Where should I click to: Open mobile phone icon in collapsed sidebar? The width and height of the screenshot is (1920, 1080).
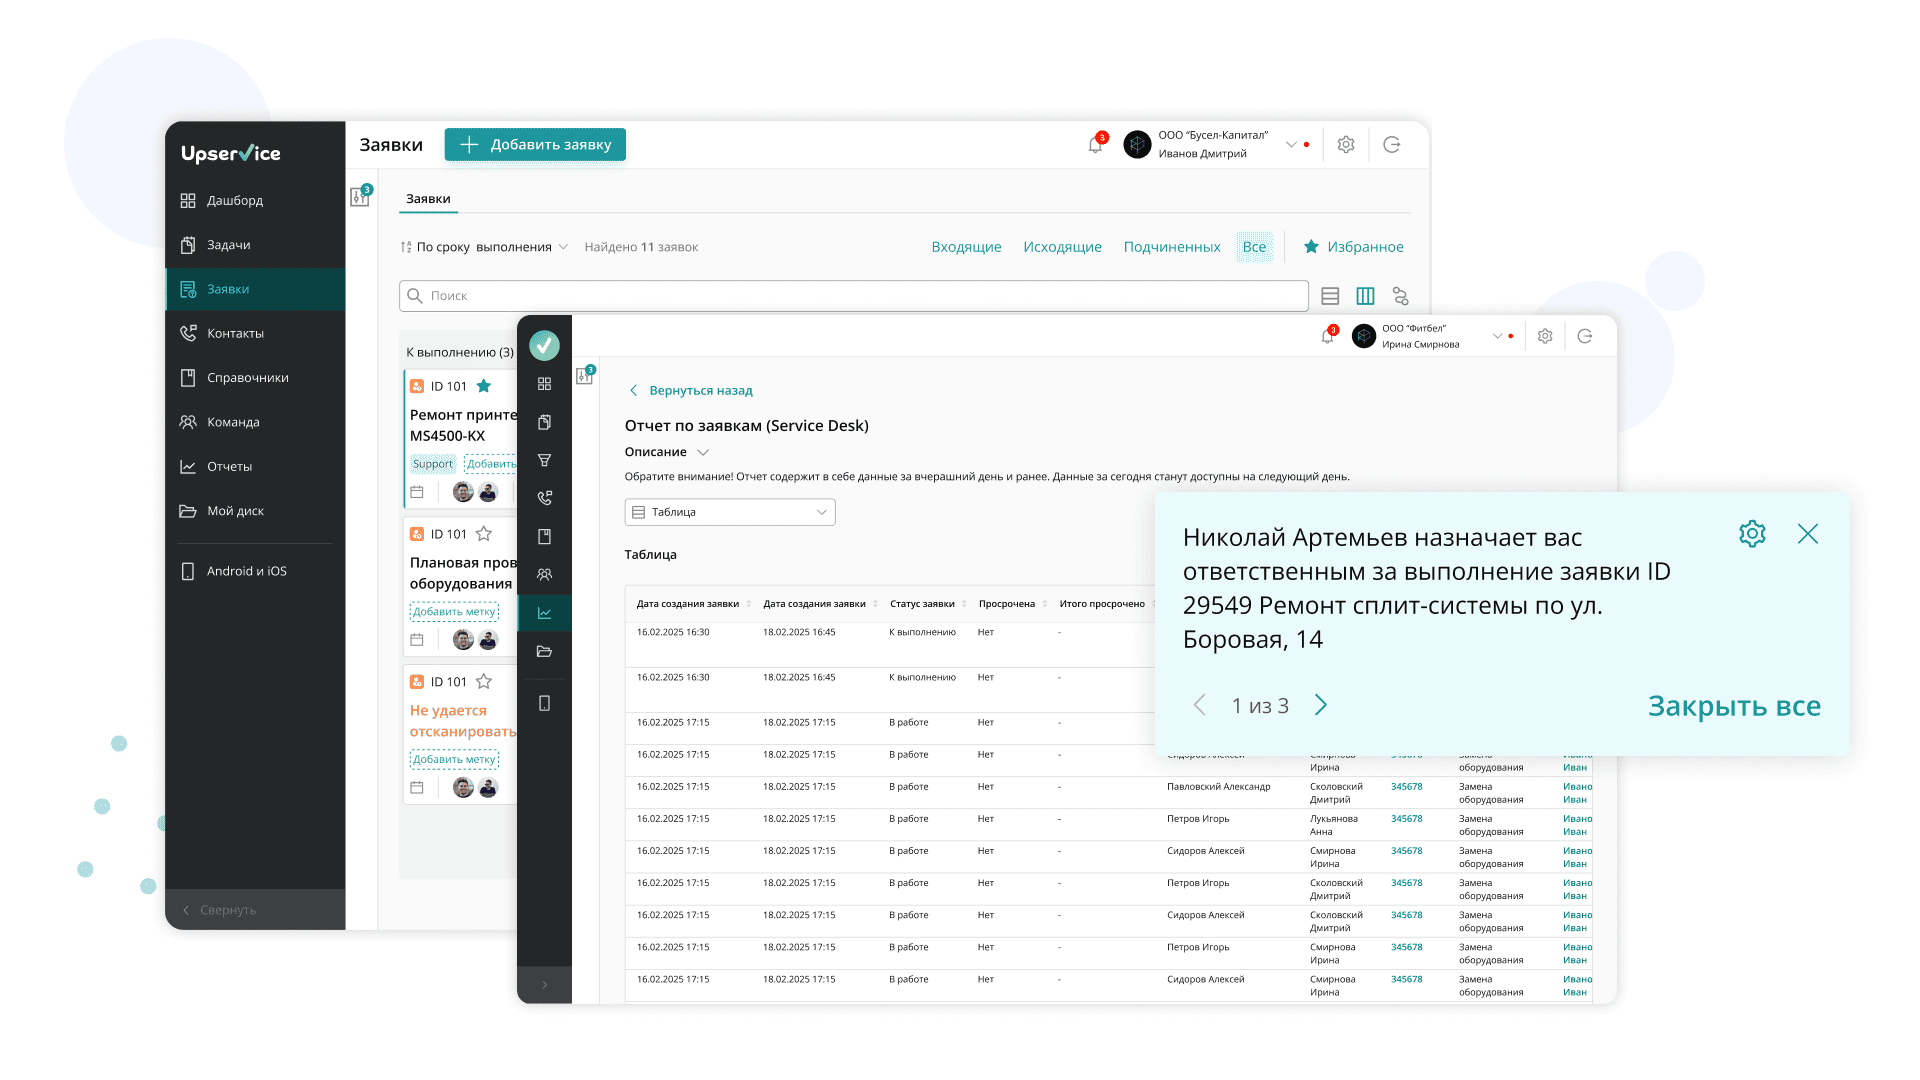coord(544,704)
